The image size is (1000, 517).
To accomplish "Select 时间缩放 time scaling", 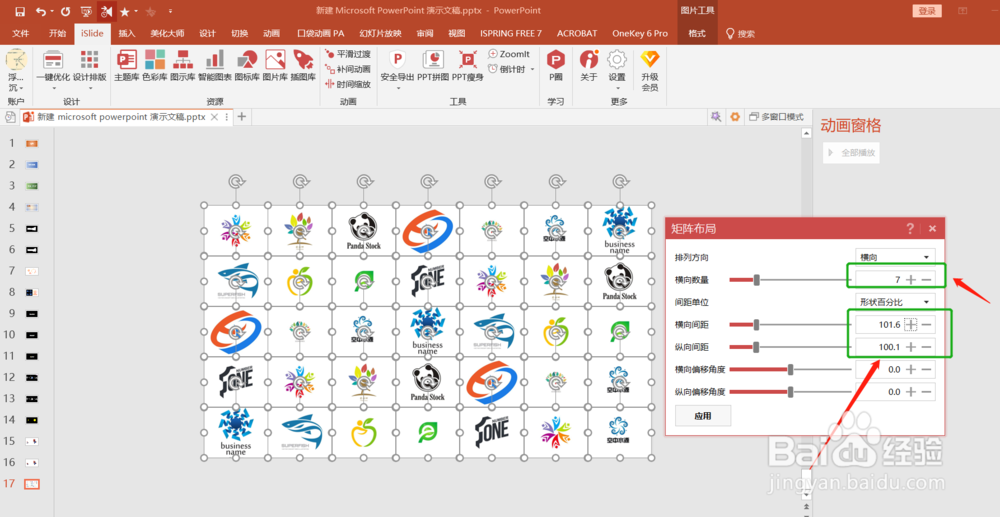I will click(x=348, y=84).
